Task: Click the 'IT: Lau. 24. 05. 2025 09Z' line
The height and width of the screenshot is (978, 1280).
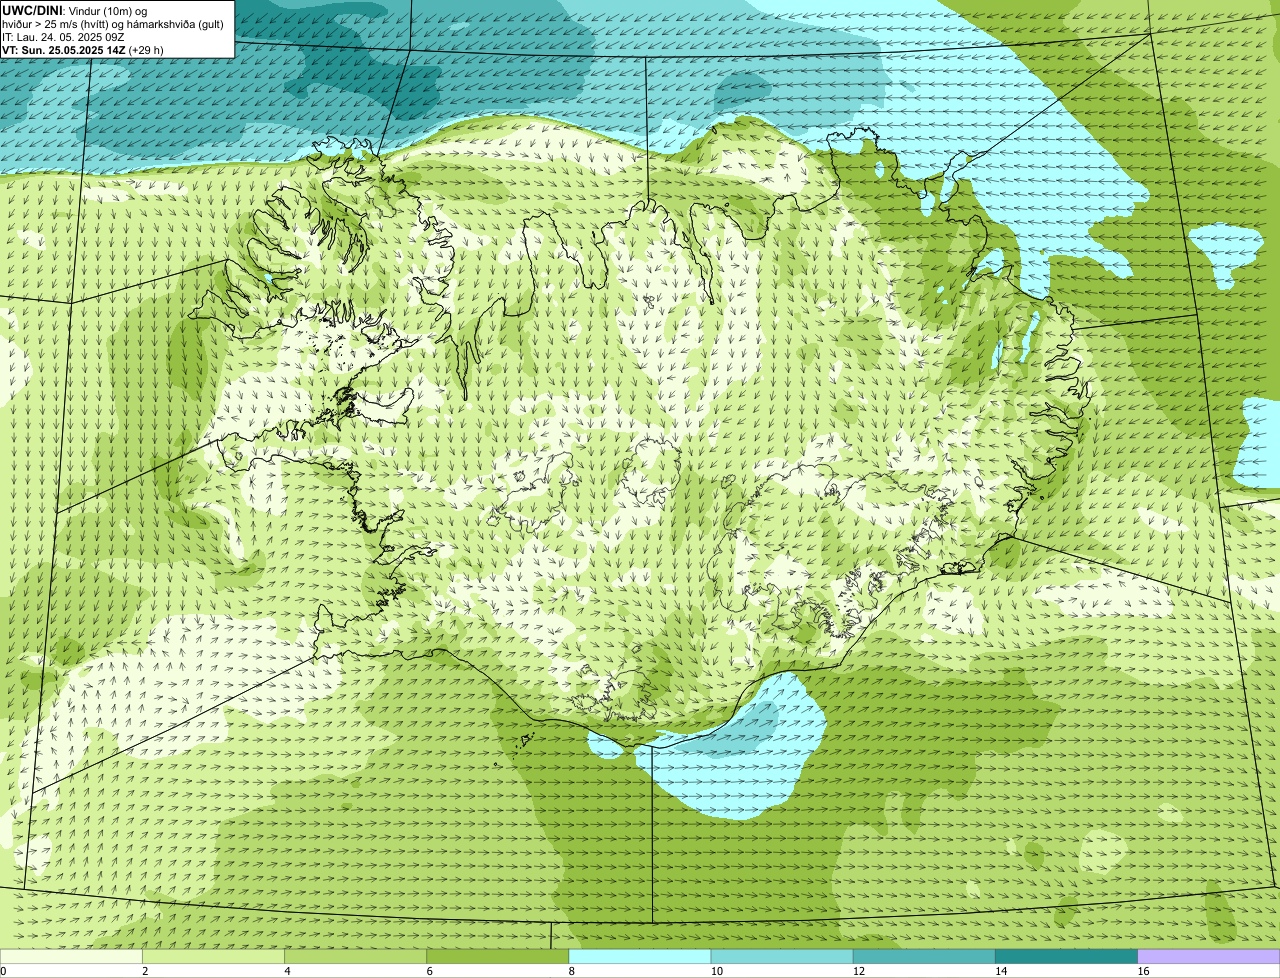Action: tap(63, 37)
